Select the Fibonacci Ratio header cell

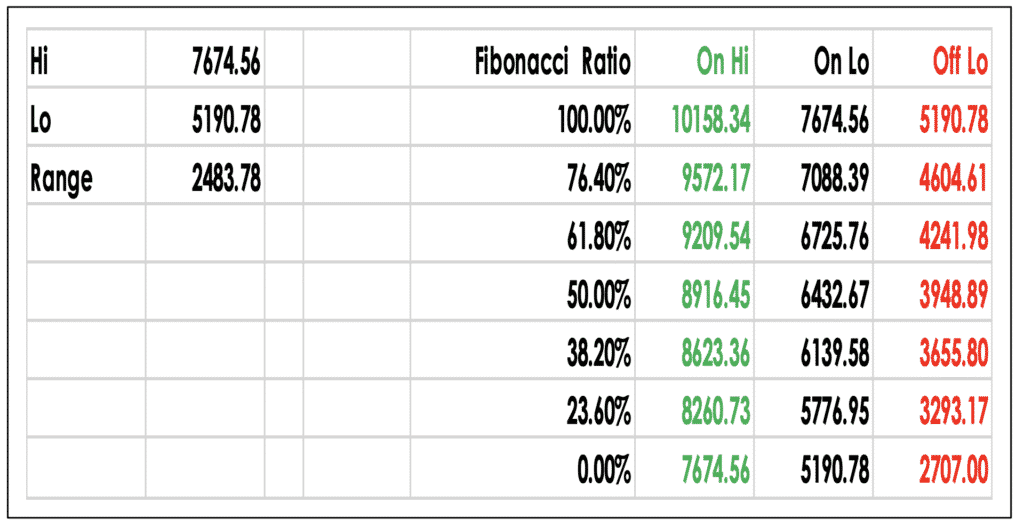click(x=553, y=62)
